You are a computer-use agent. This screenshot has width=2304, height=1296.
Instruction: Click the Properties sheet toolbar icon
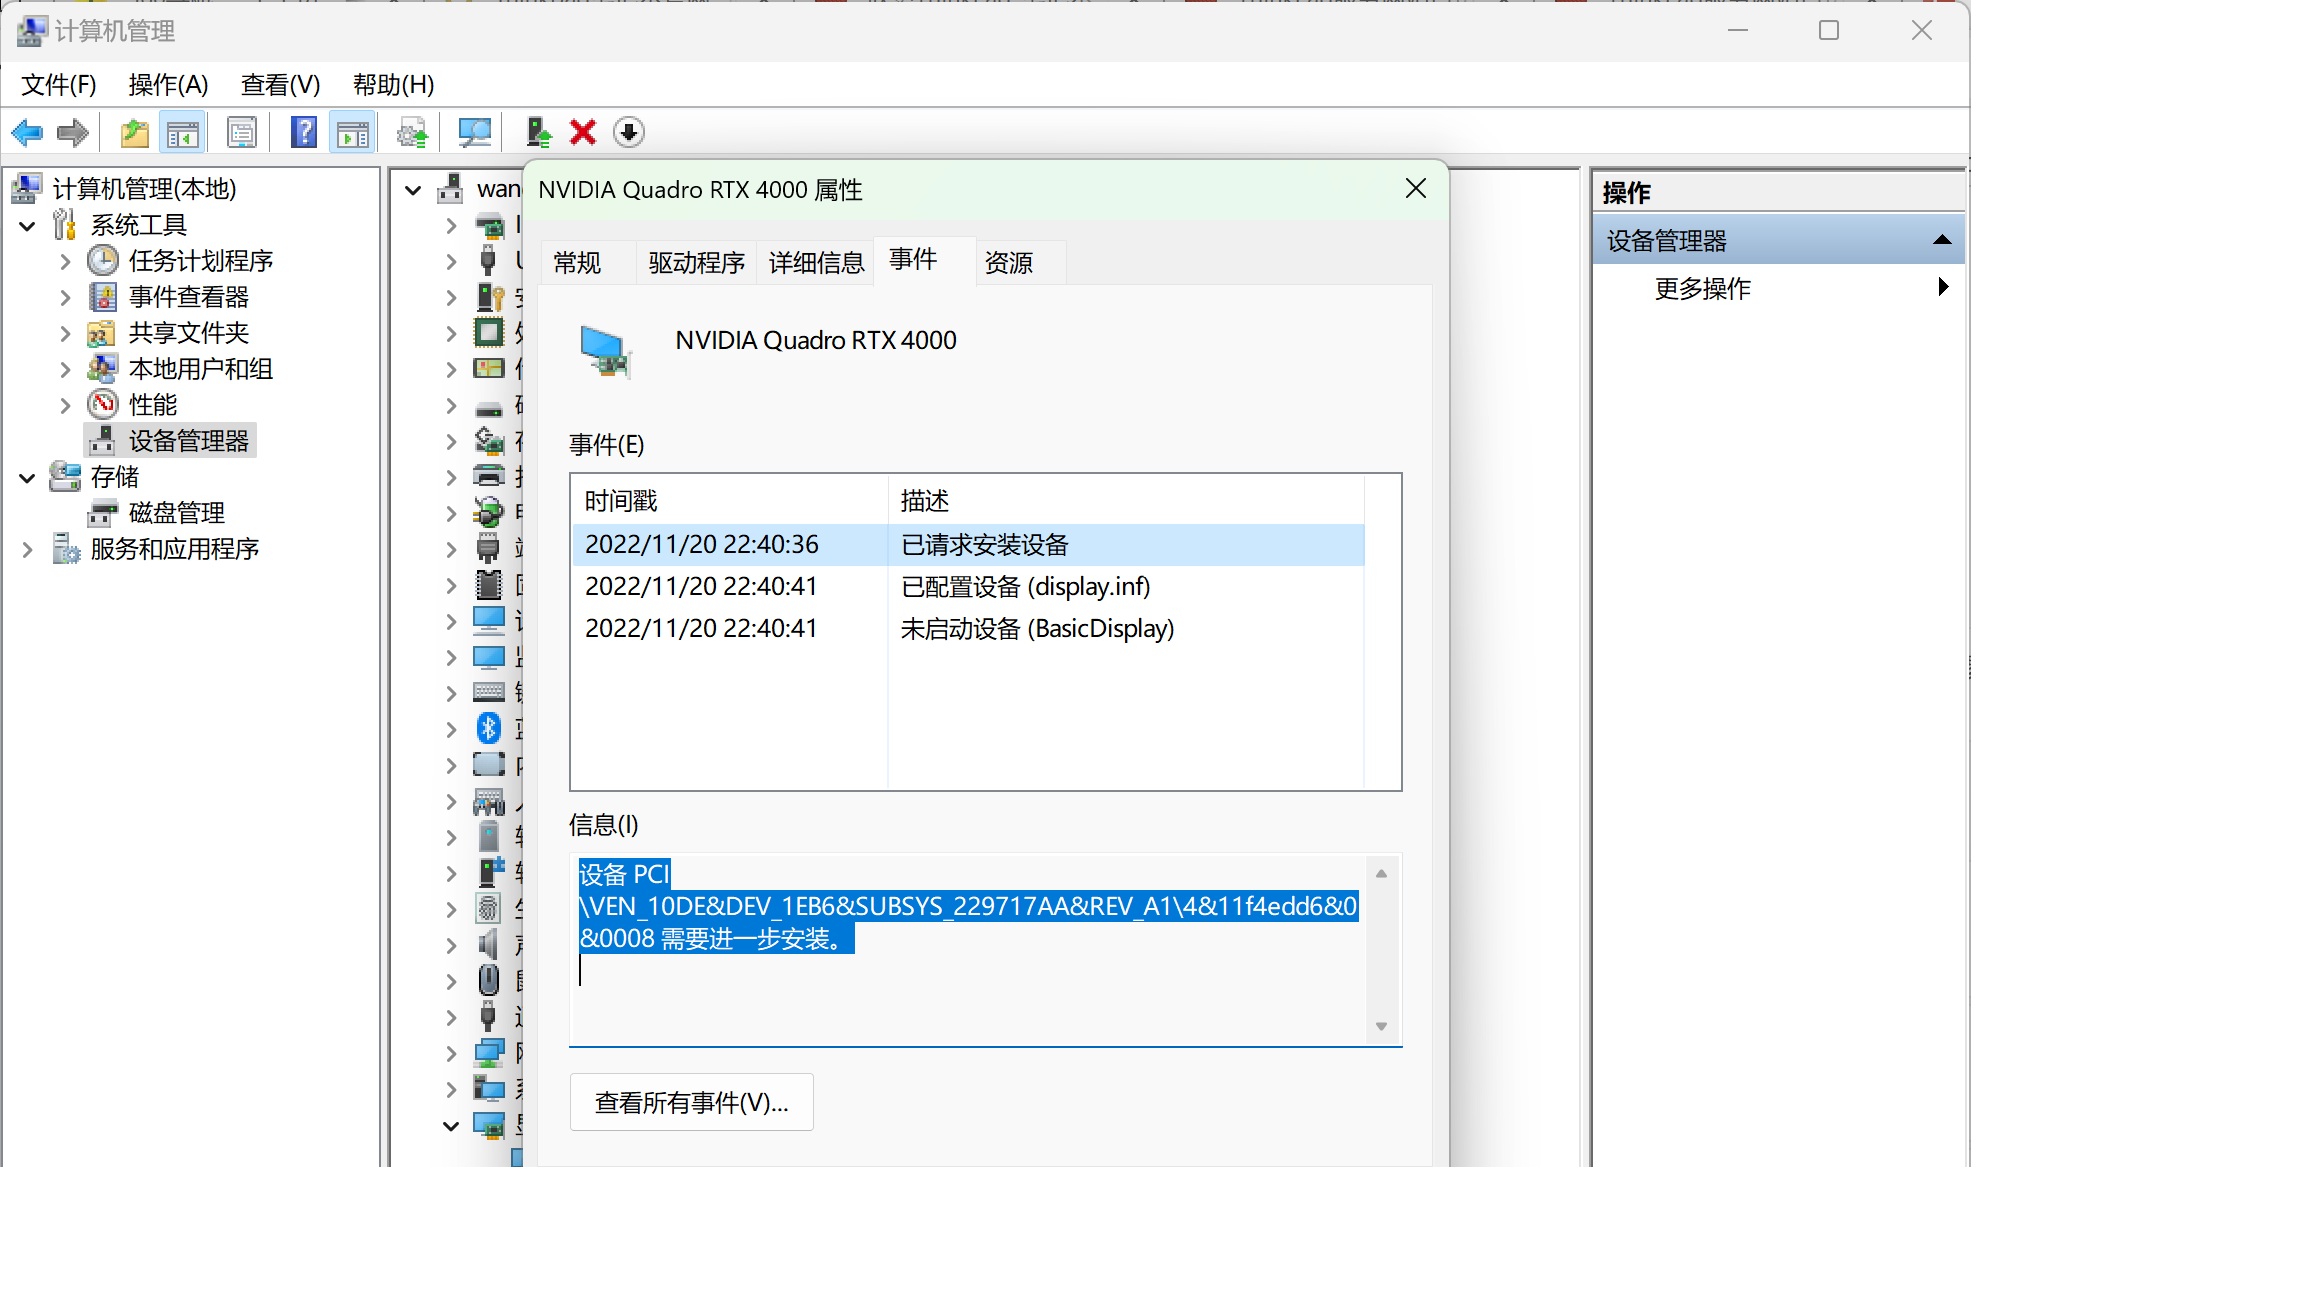[242, 133]
